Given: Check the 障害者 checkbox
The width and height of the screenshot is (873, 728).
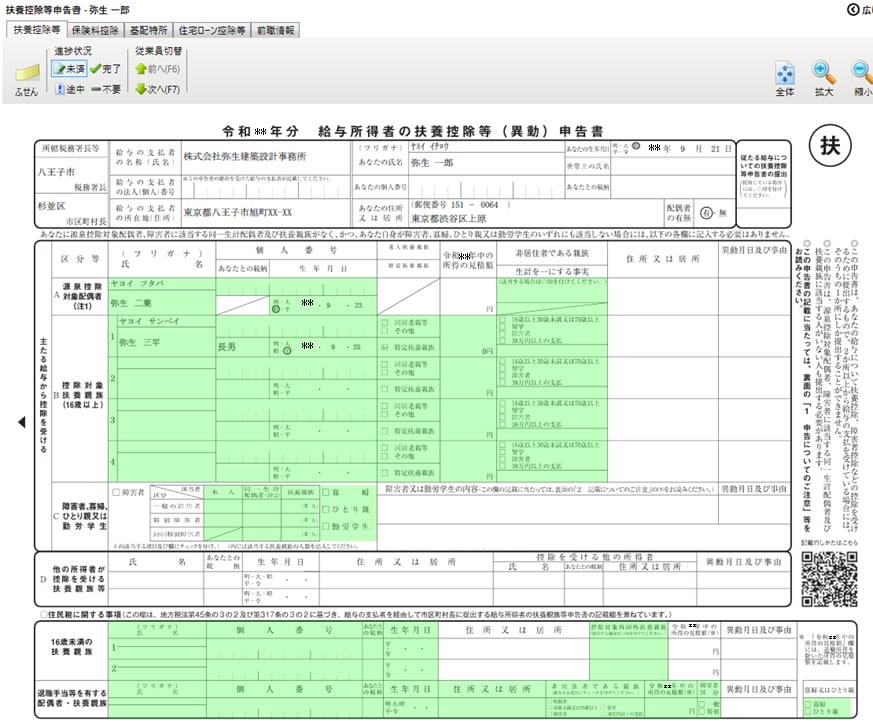Looking at the screenshot, I should [114, 492].
